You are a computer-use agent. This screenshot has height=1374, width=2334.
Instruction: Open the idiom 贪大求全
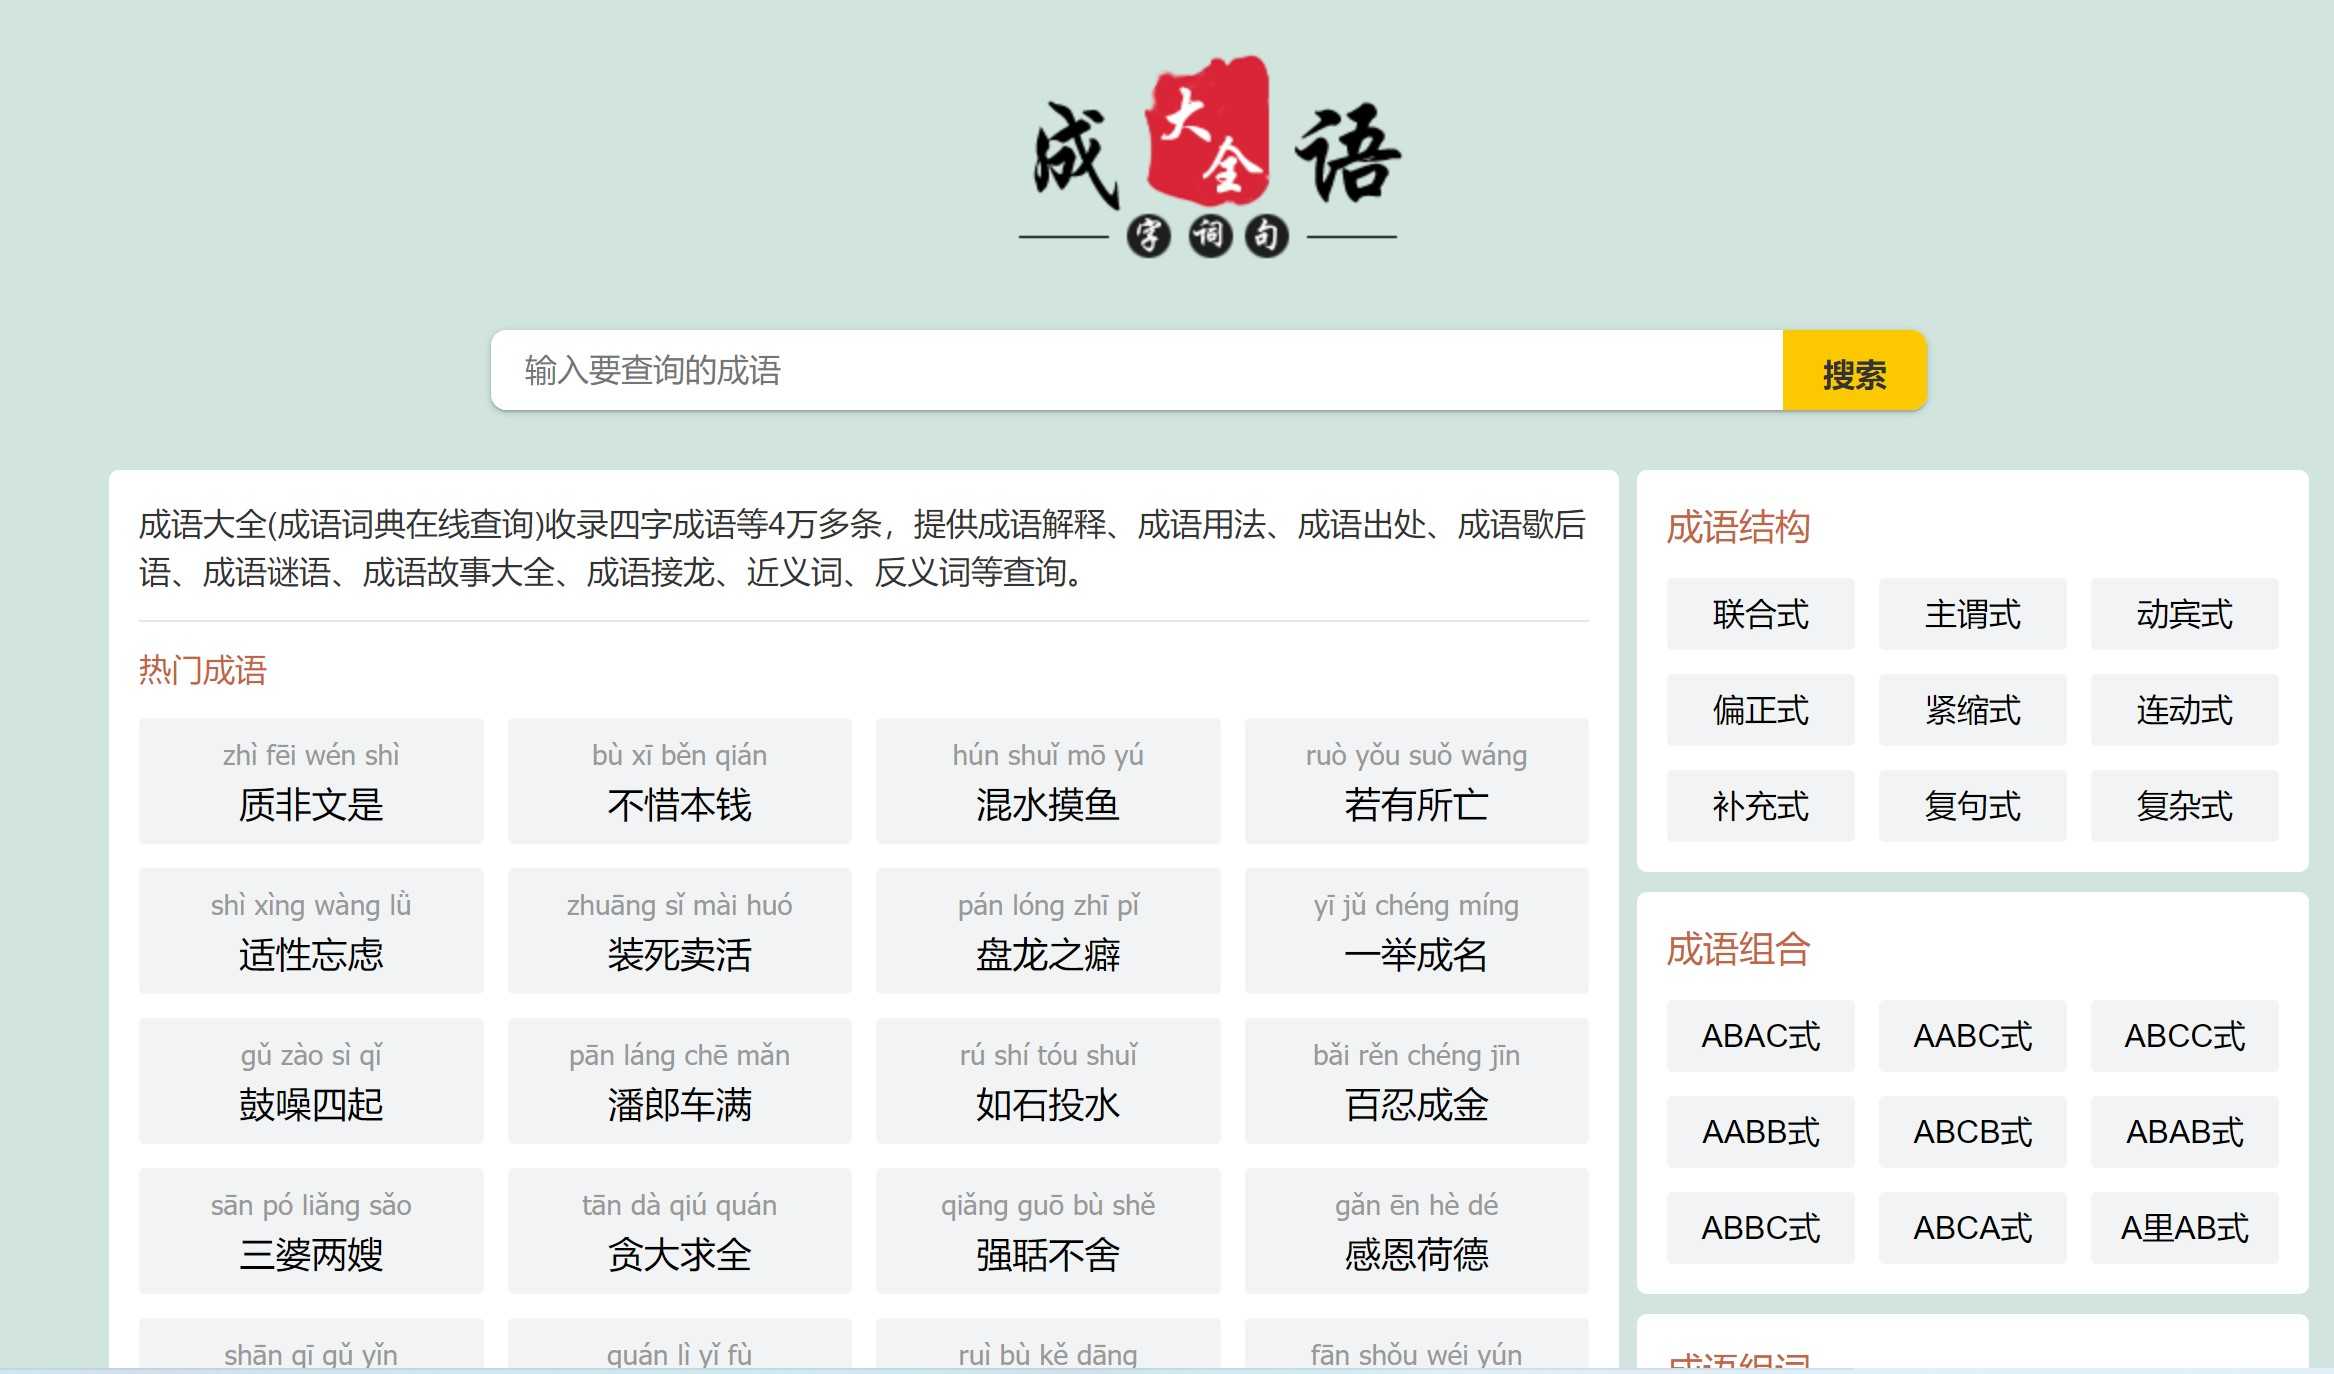pos(679,1231)
